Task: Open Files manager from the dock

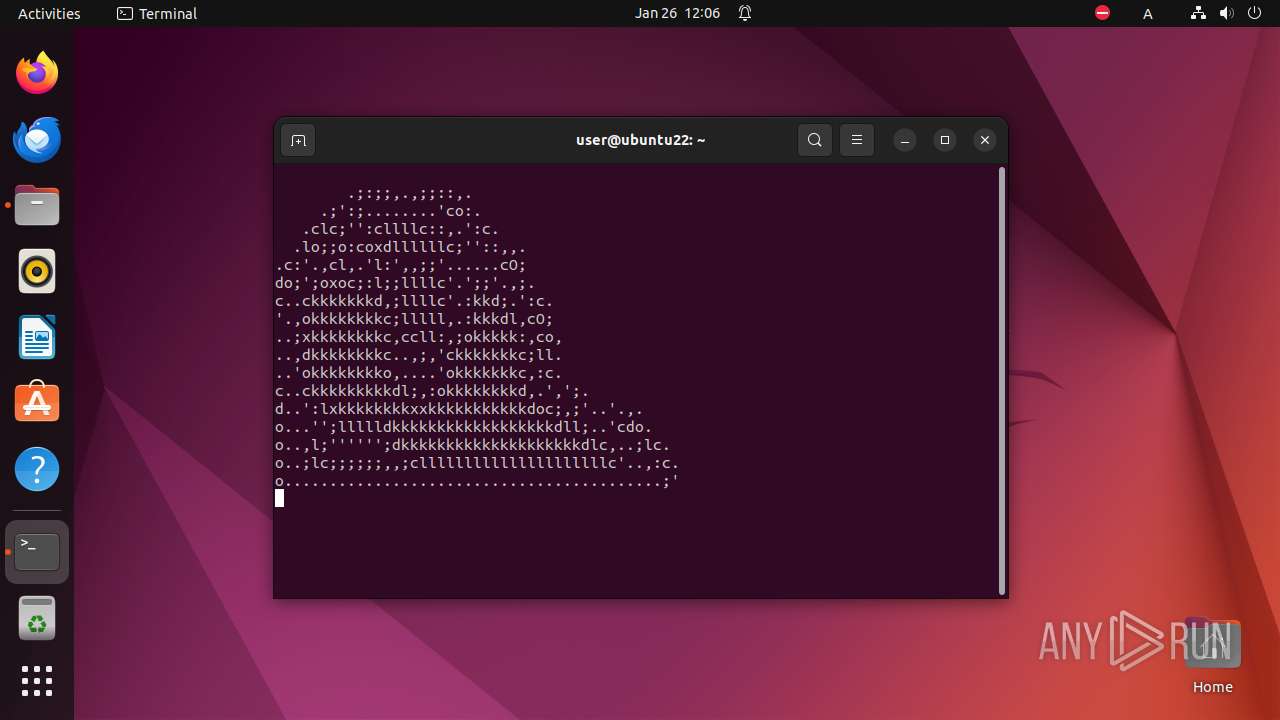Action: click(37, 205)
